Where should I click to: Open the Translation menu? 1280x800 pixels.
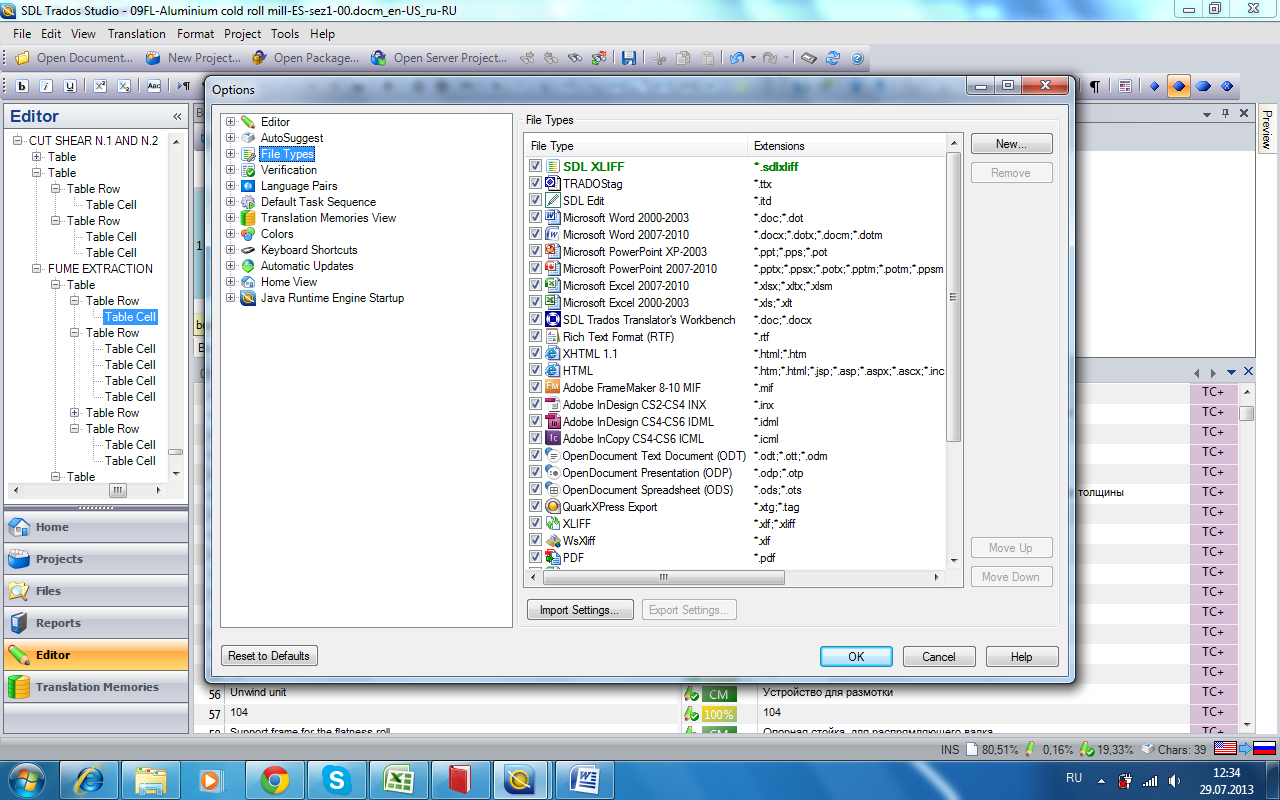click(137, 34)
